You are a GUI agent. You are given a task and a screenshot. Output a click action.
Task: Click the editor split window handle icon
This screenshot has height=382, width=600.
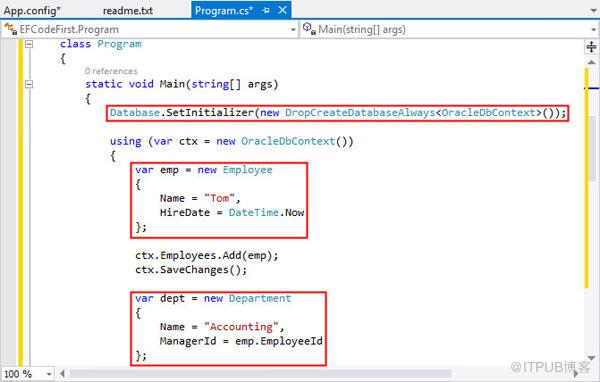[x=591, y=47]
